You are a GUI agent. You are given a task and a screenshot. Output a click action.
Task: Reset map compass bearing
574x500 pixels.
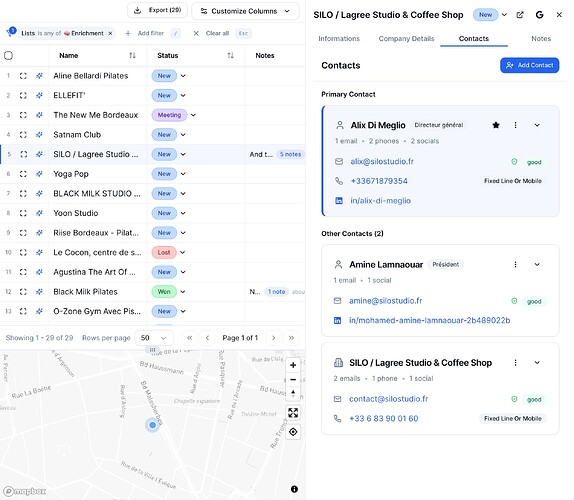[x=293, y=394]
